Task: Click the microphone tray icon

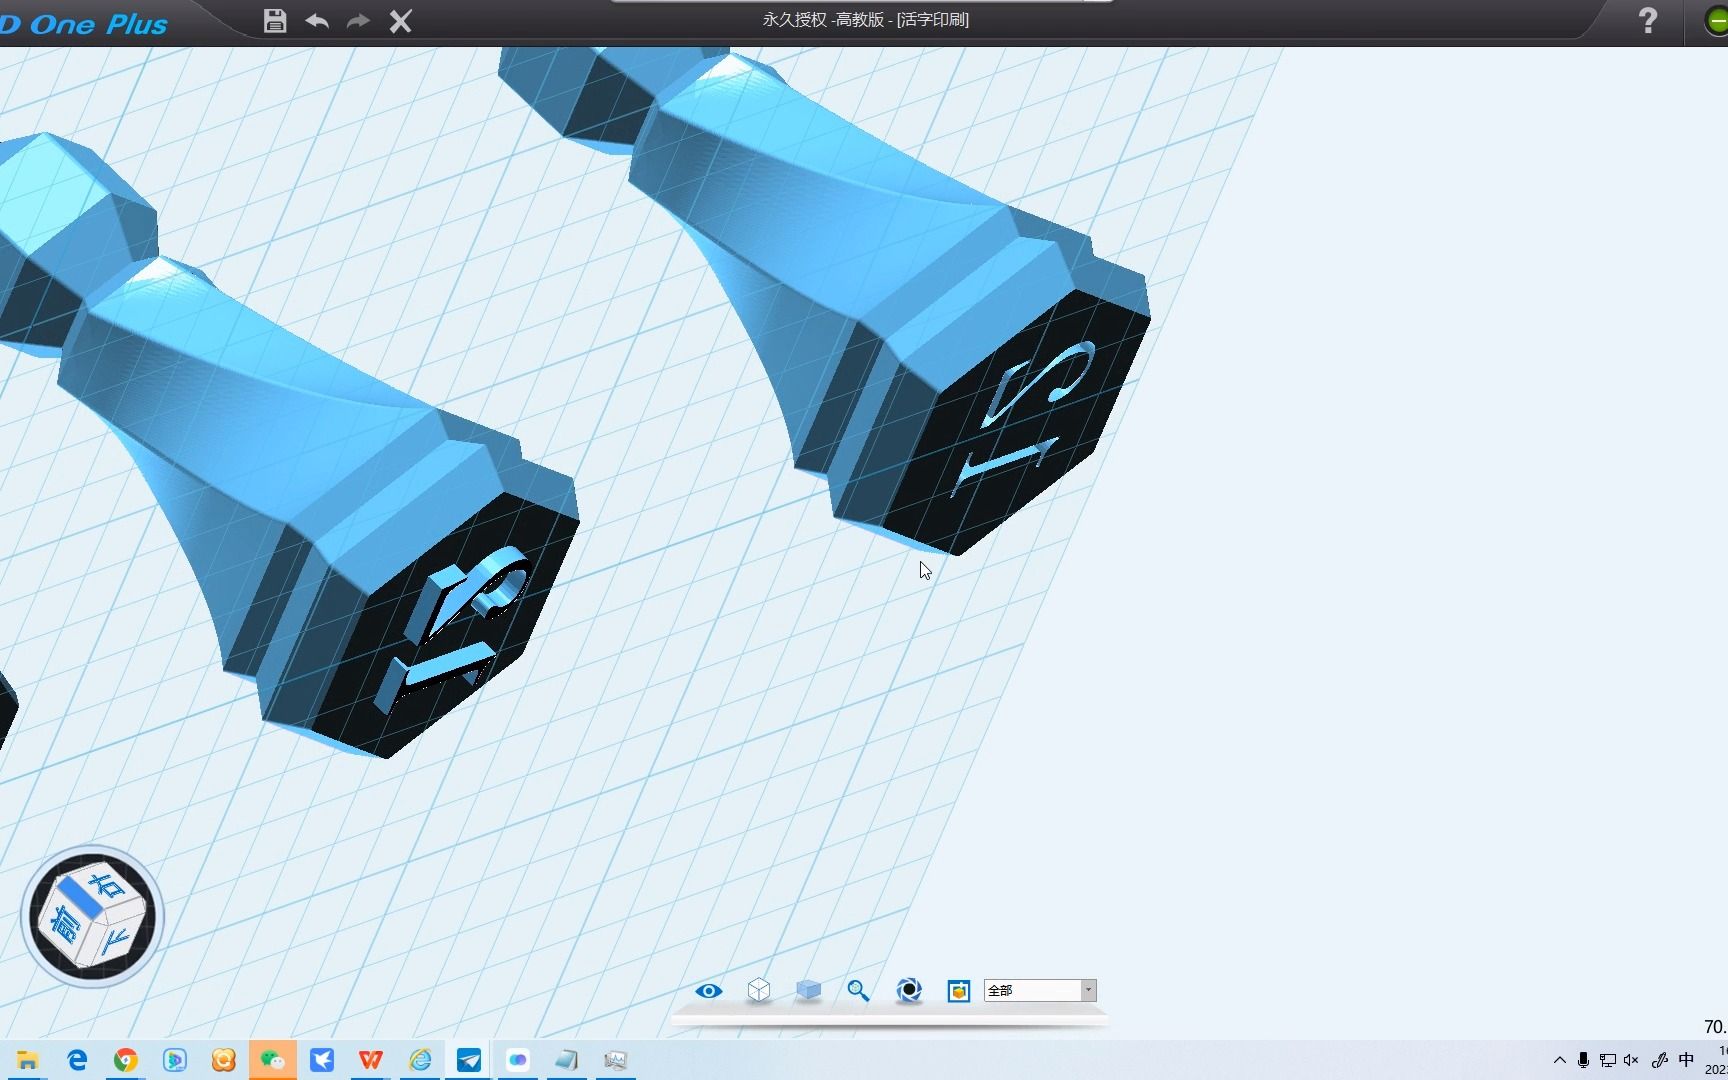Action: coord(1583,1060)
